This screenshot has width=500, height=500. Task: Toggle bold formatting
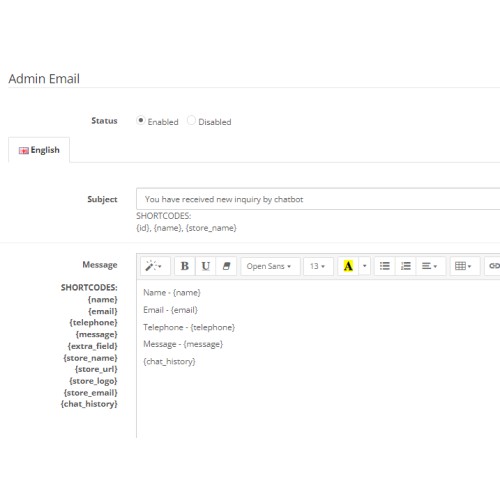point(185,266)
